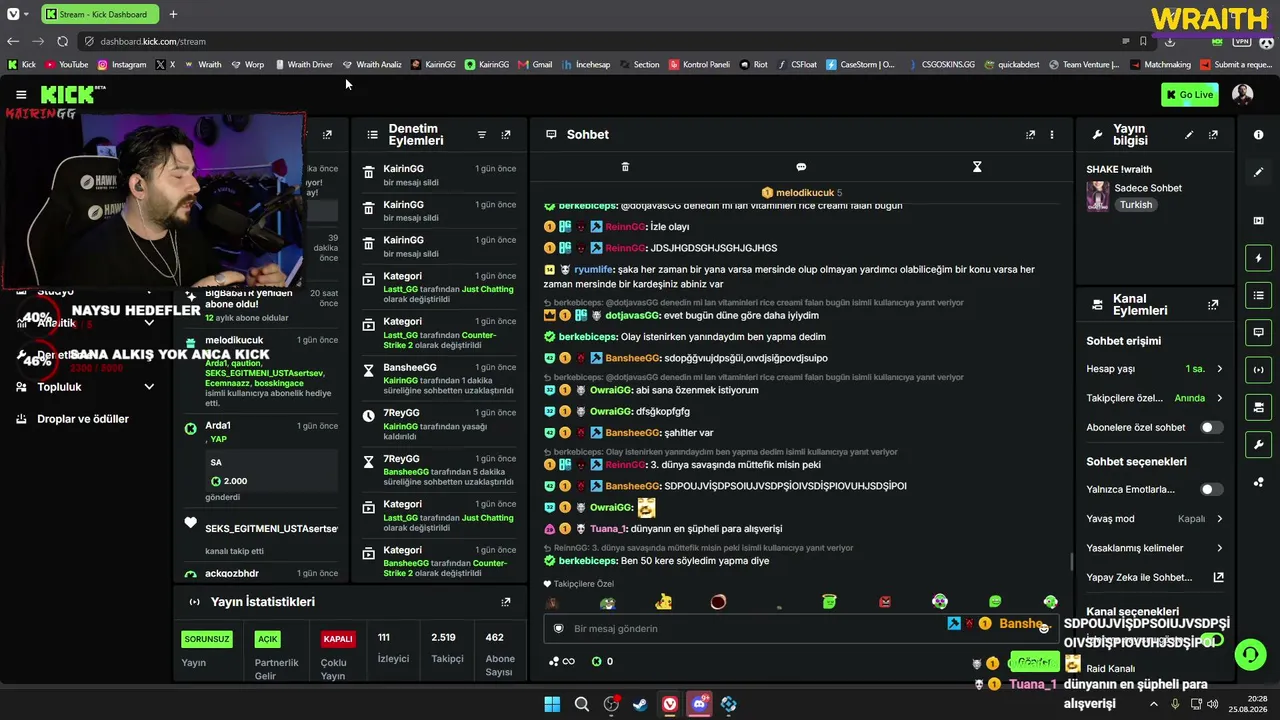Open Sohbet panel three-dot options

click(1051, 135)
